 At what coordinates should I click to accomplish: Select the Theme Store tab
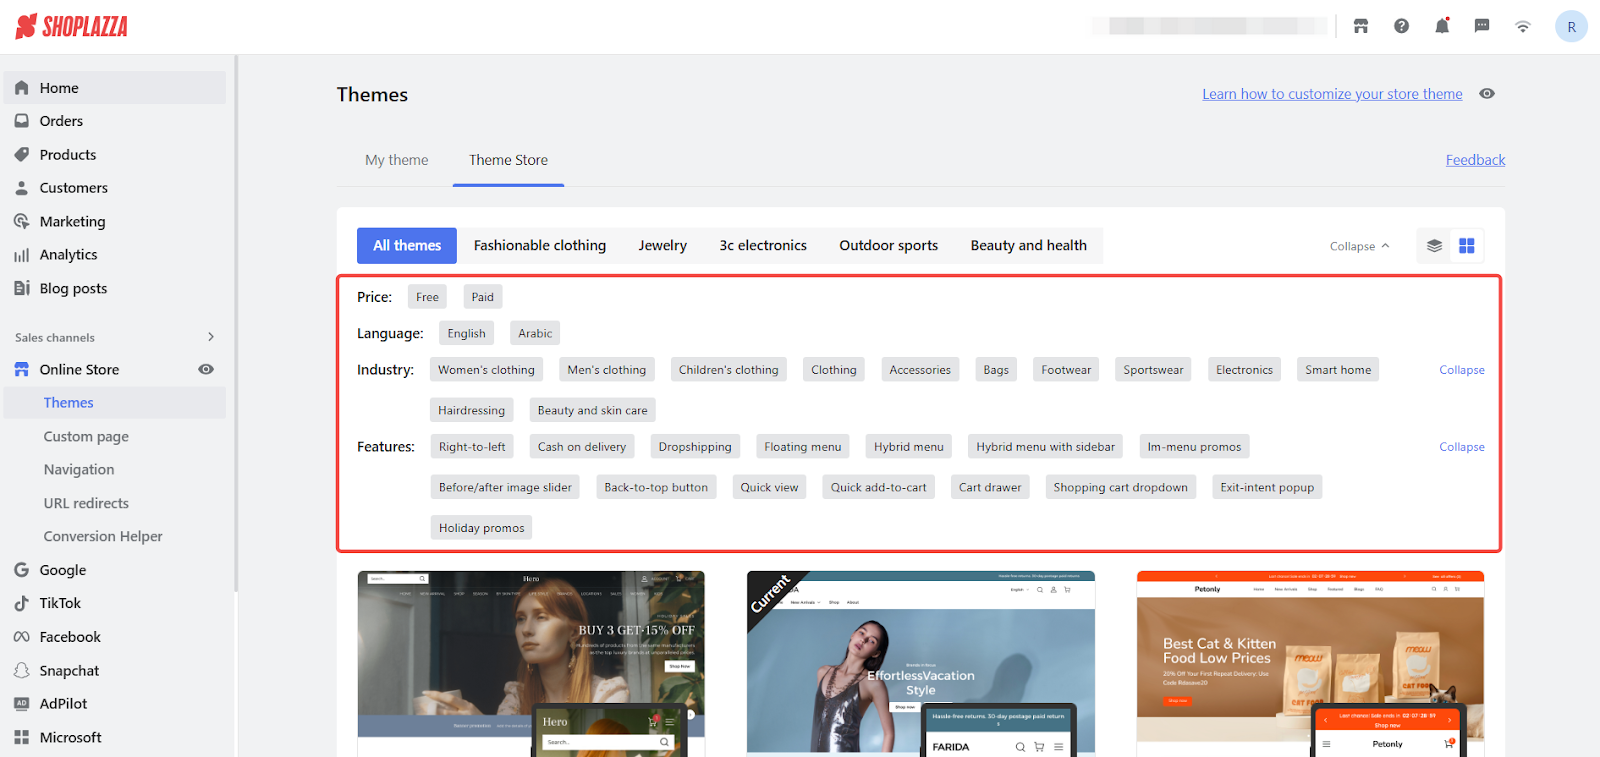(508, 160)
